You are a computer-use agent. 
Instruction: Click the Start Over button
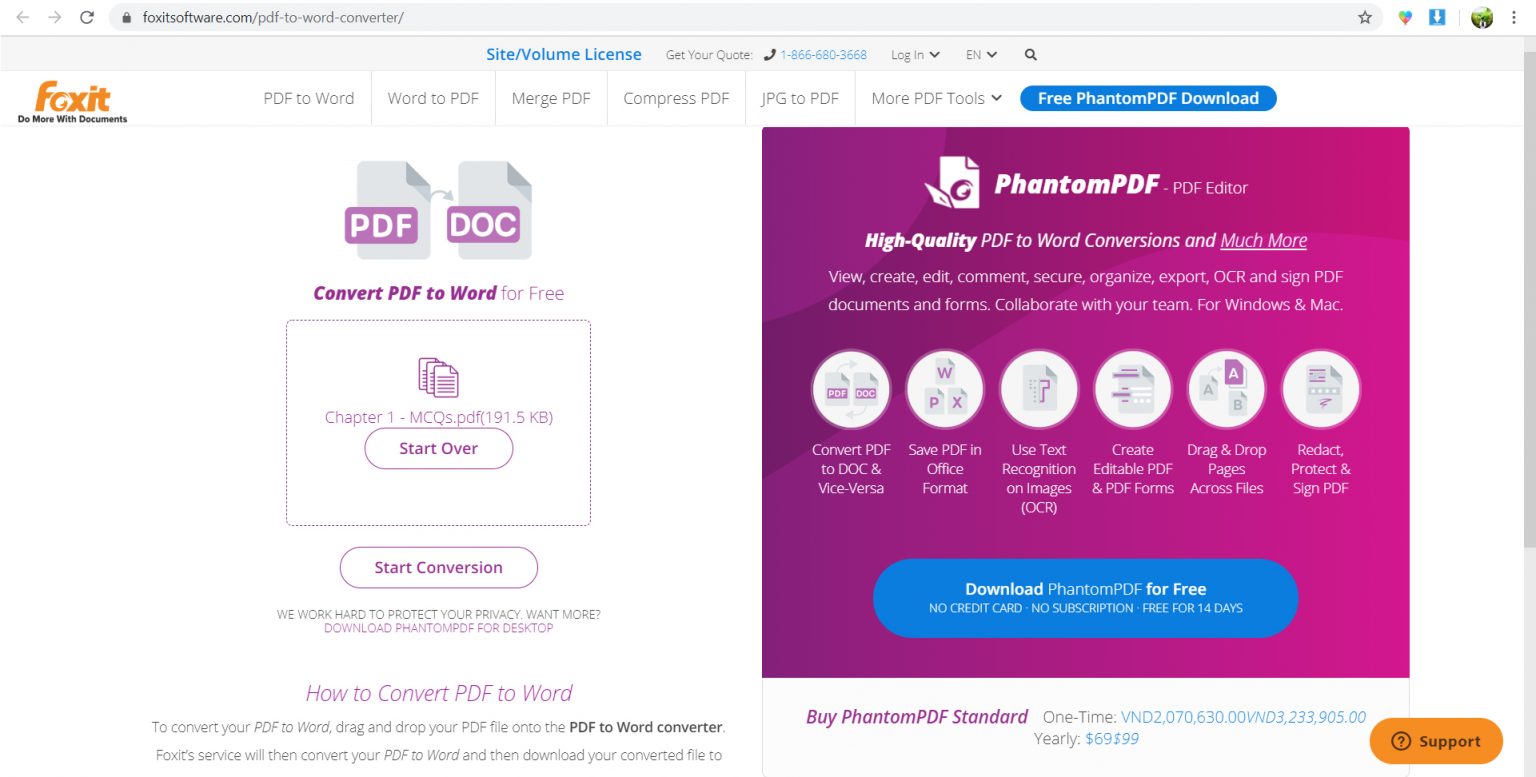pos(438,448)
